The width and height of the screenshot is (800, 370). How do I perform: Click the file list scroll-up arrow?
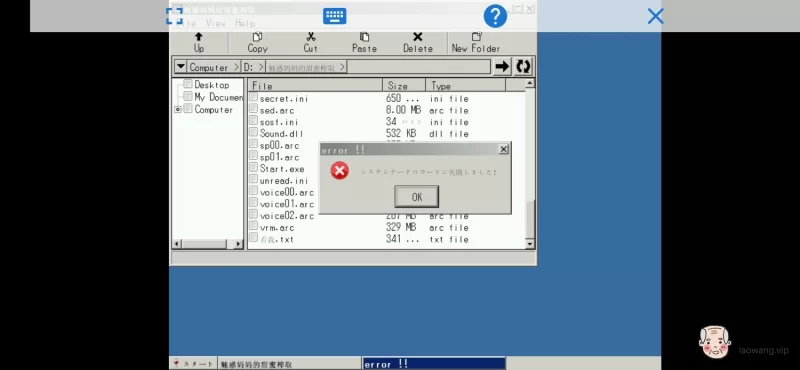click(530, 83)
